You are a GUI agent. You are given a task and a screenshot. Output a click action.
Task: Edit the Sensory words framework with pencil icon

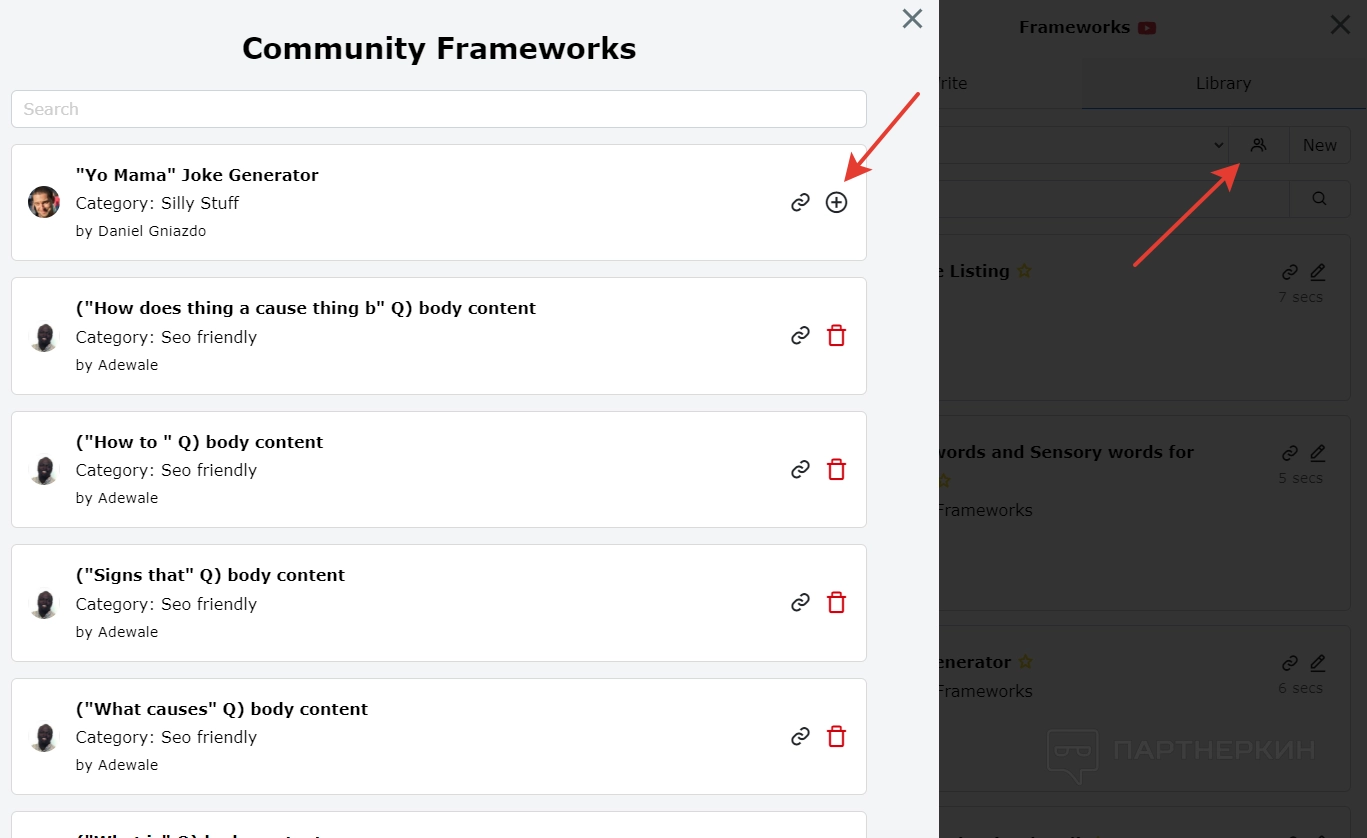1317,453
